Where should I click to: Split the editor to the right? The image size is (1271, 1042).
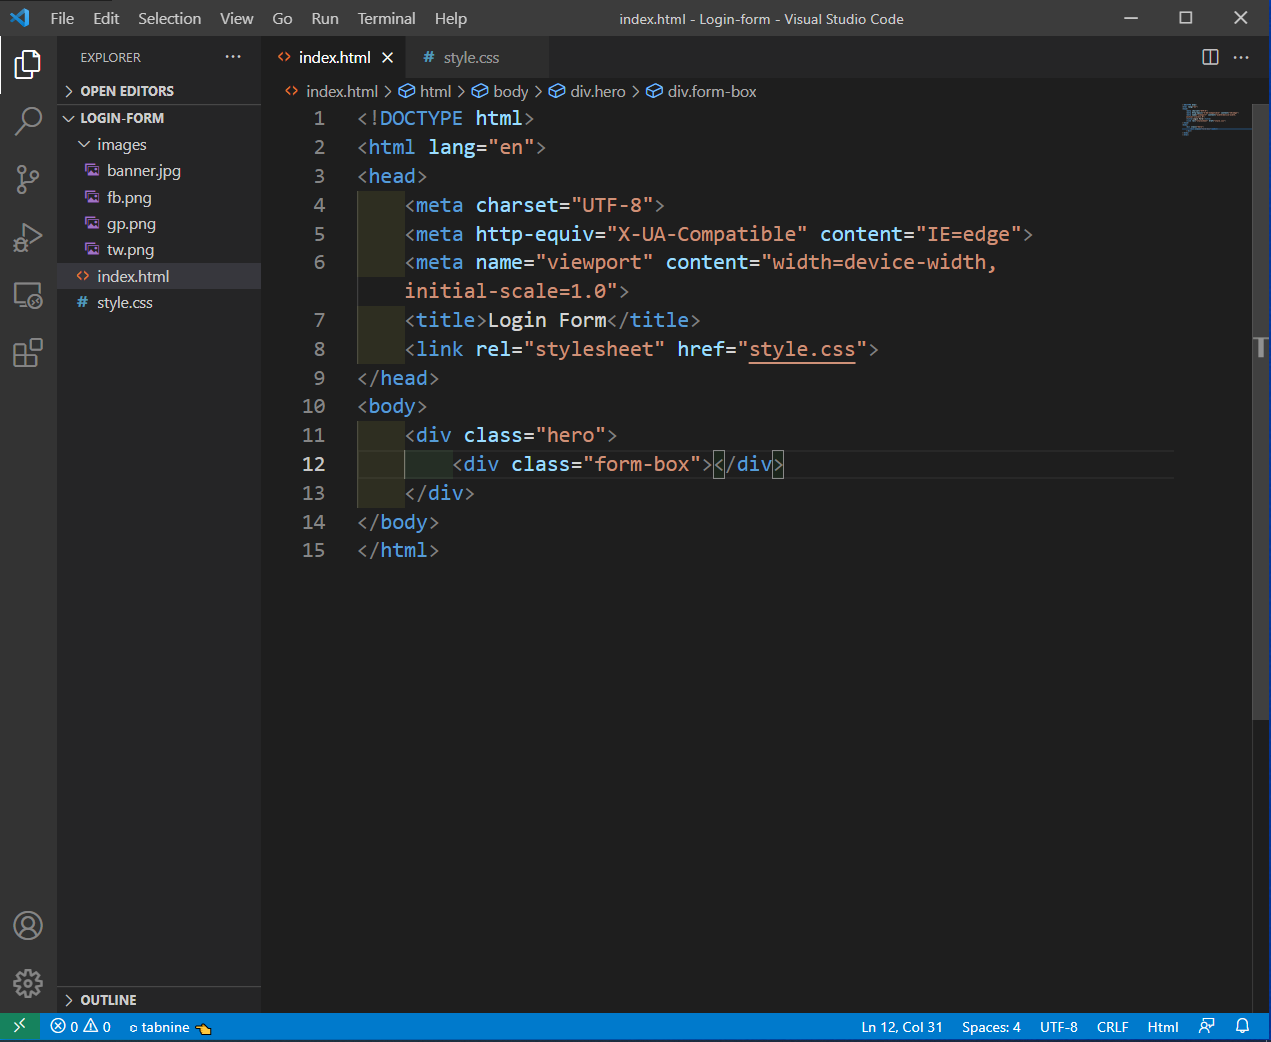[1210, 57]
